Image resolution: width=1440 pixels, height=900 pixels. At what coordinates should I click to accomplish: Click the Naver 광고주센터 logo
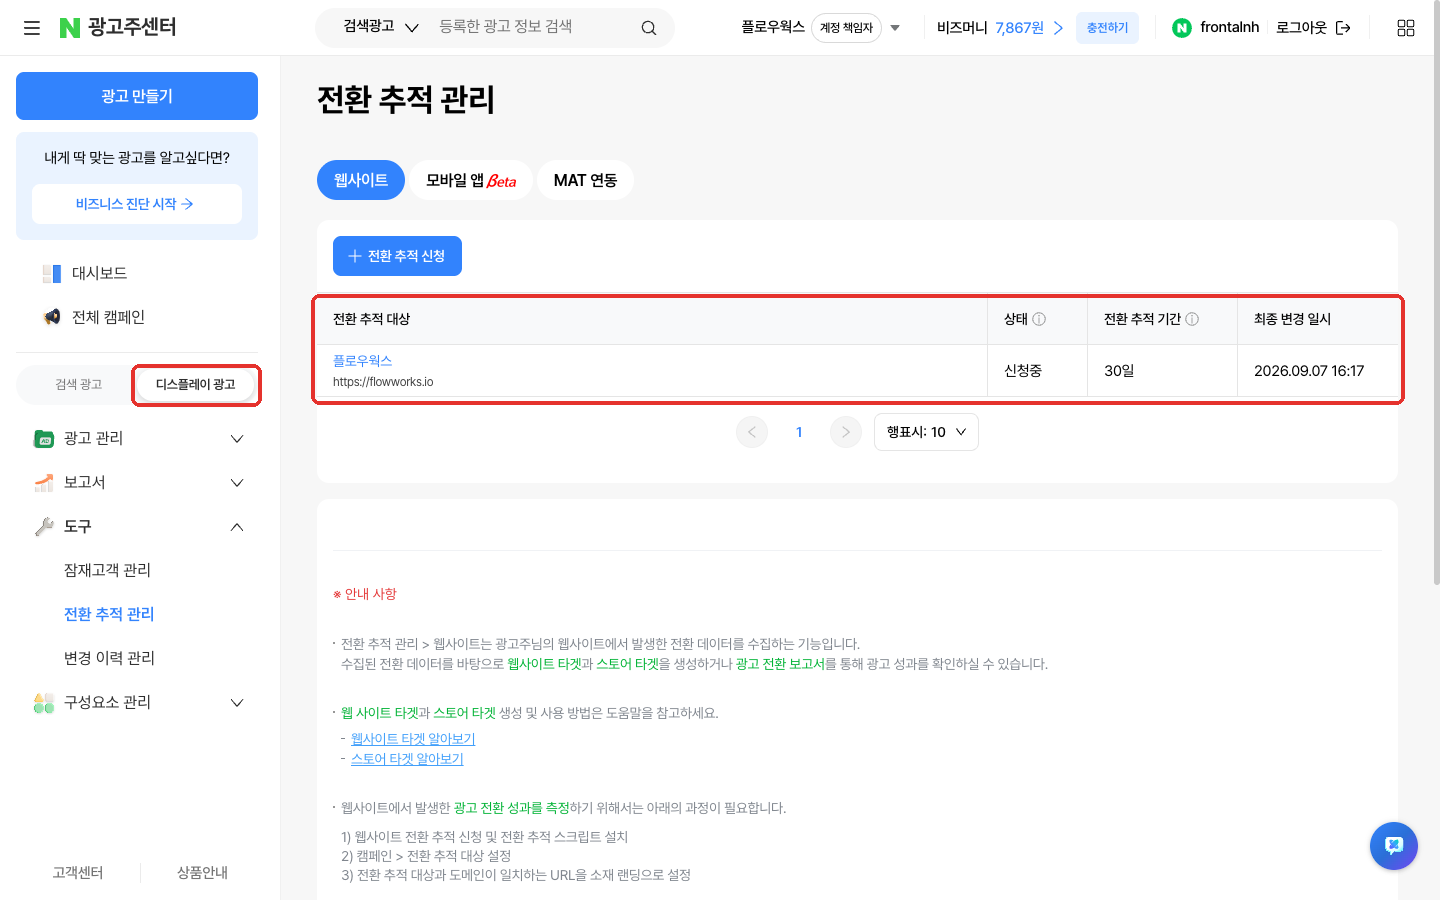click(118, 27)
